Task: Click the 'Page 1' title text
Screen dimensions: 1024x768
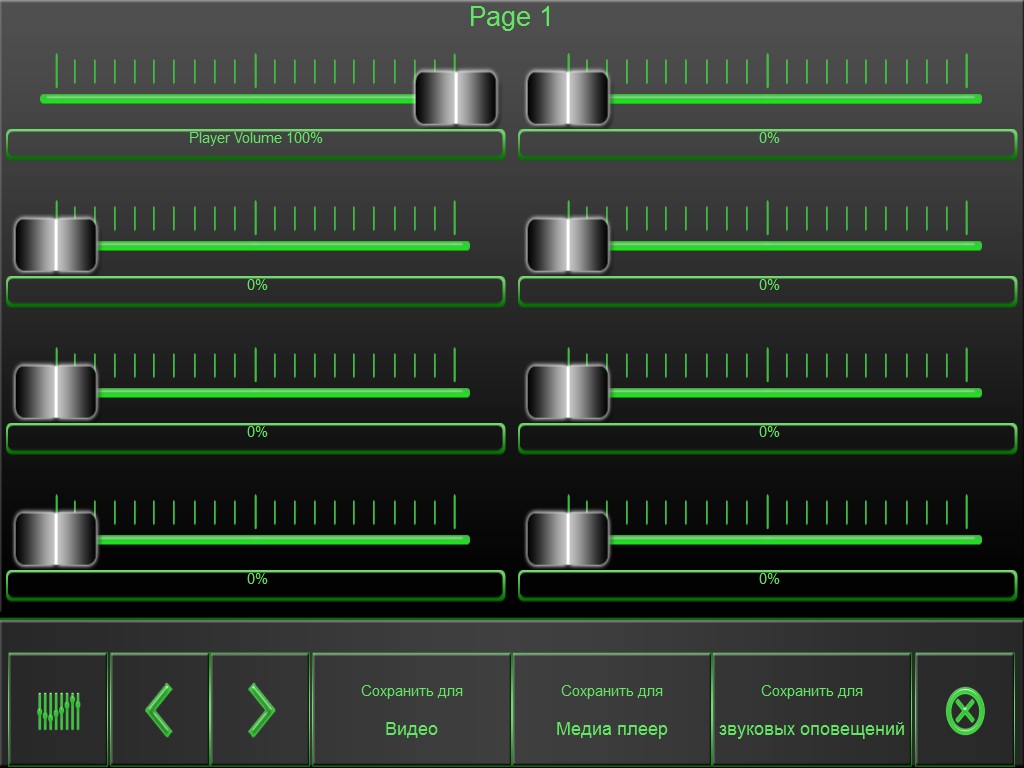Action: 511,17
